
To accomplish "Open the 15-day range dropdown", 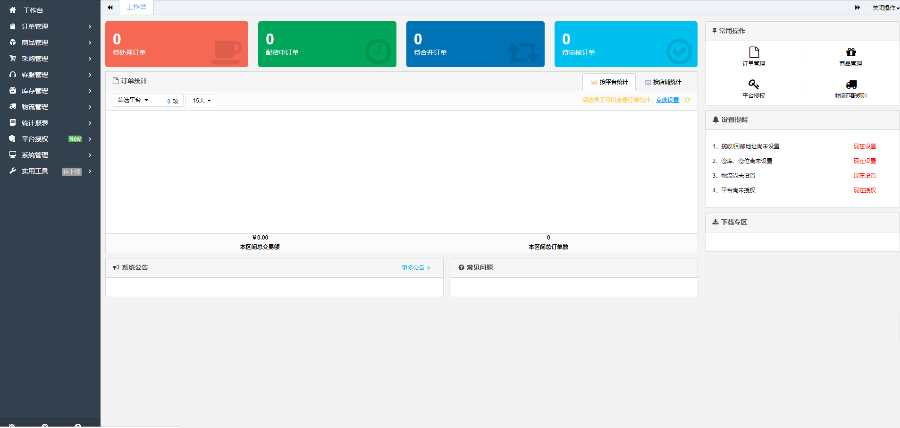I will (x=201, y=100).
